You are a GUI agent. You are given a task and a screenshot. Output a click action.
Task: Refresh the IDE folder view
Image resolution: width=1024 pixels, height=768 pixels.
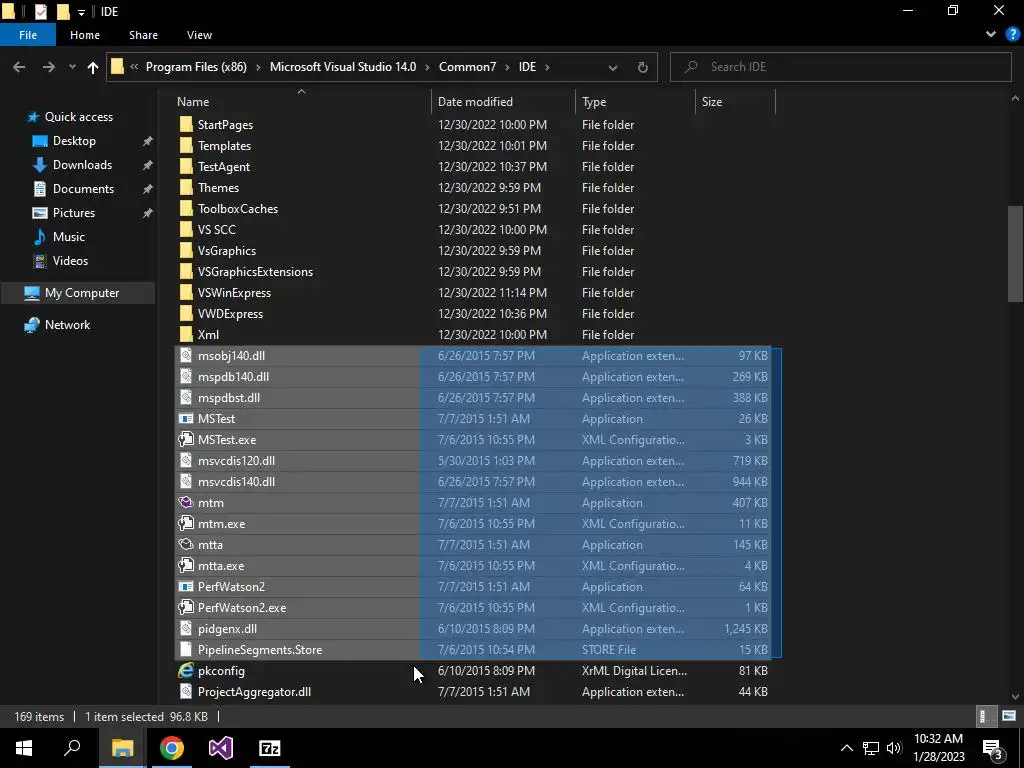pos(643,67)
